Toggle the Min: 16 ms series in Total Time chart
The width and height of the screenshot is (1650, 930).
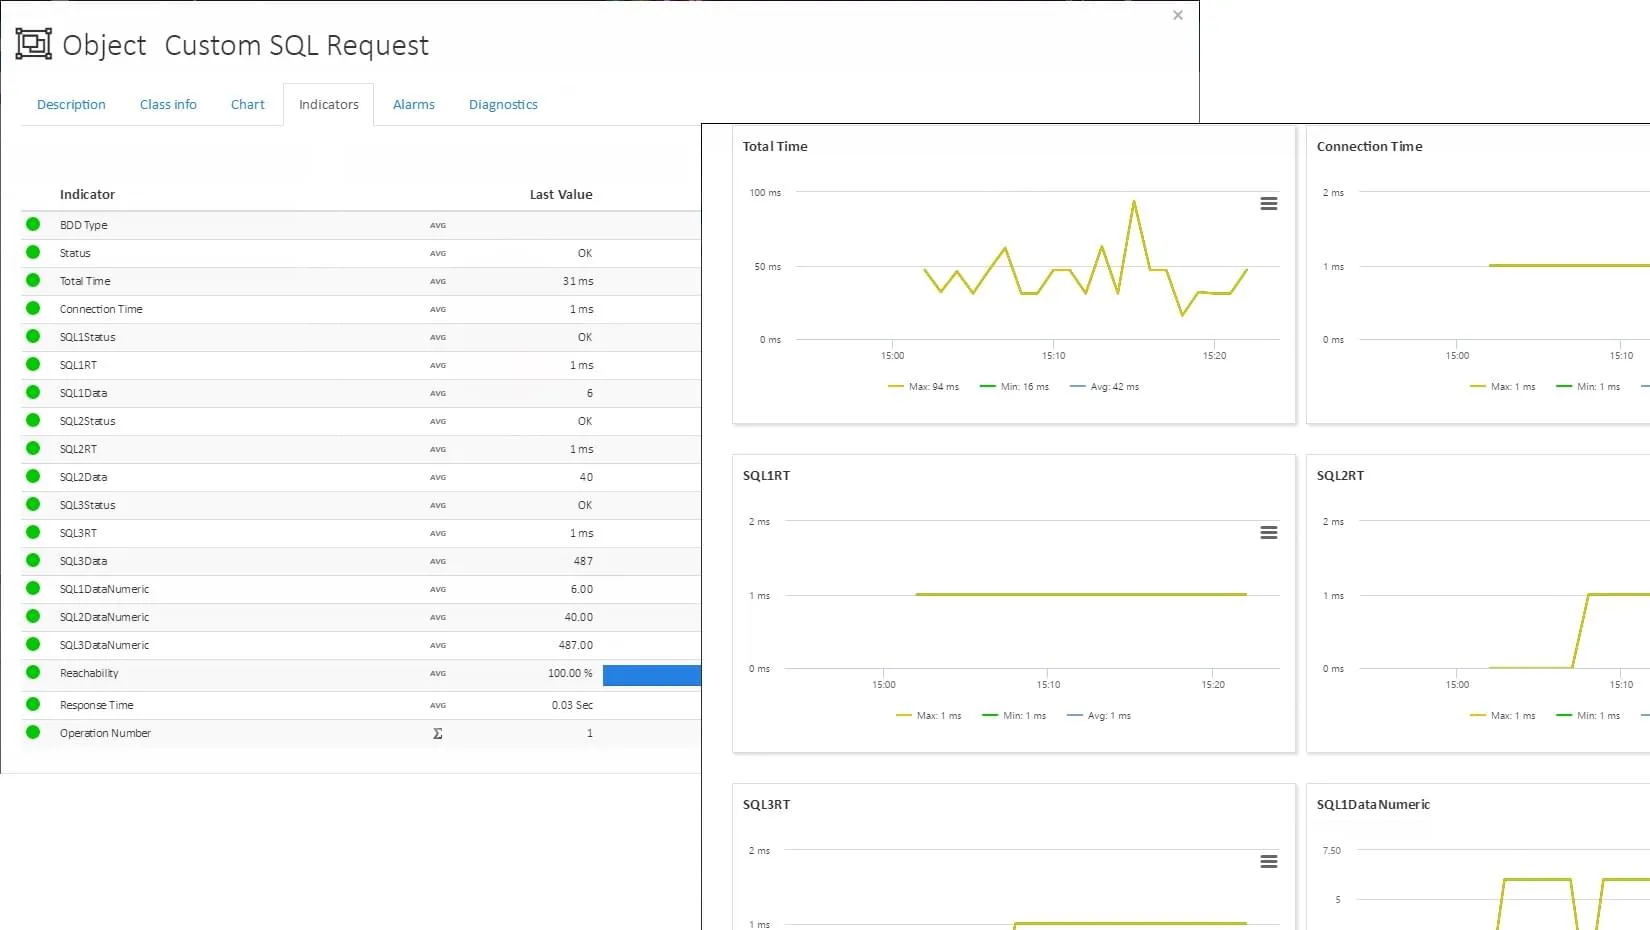[x=1013, y=386]
